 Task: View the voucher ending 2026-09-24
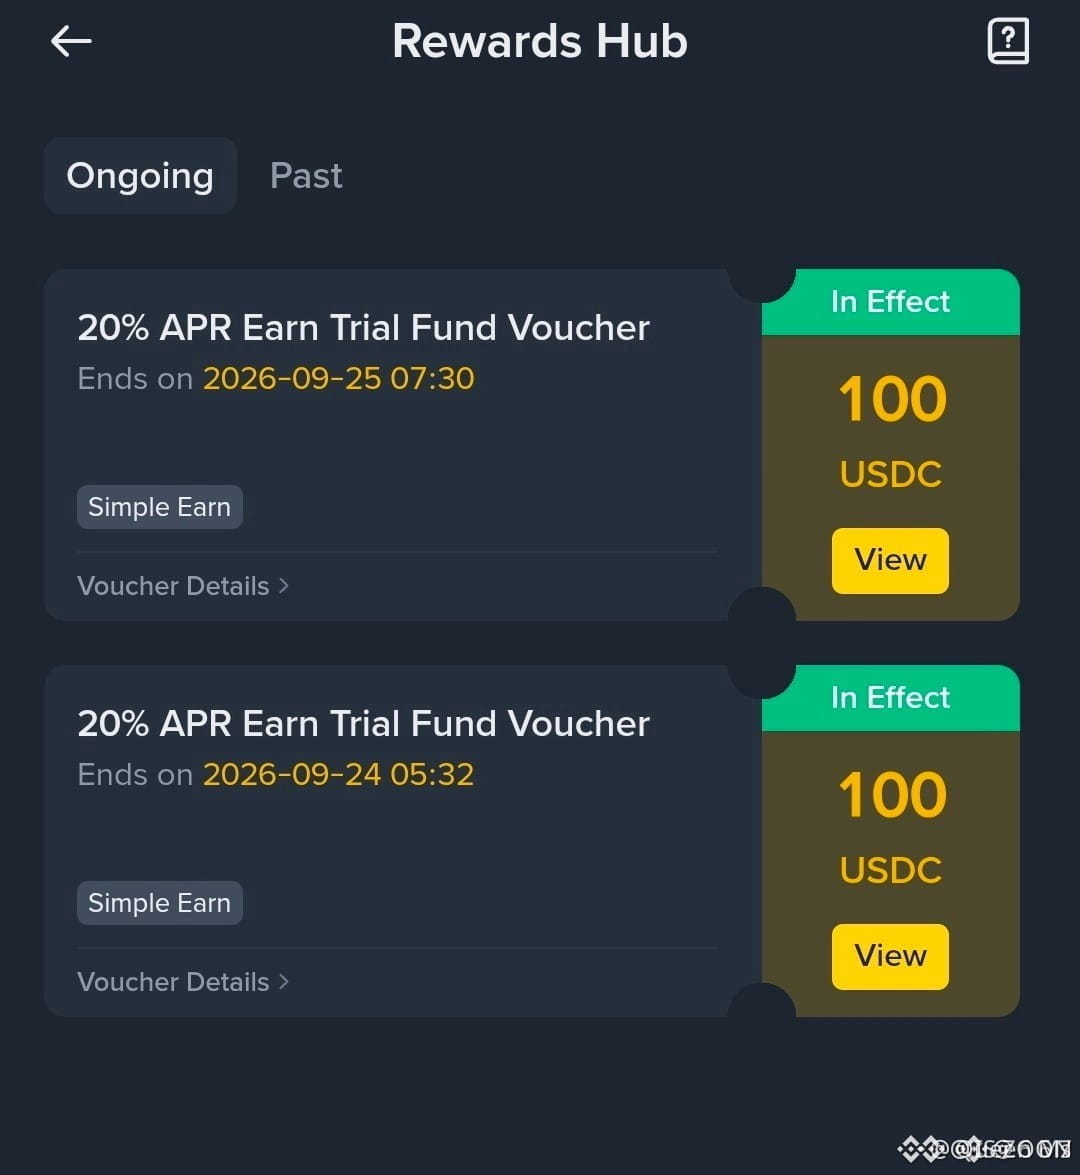[x=890, y=956]
